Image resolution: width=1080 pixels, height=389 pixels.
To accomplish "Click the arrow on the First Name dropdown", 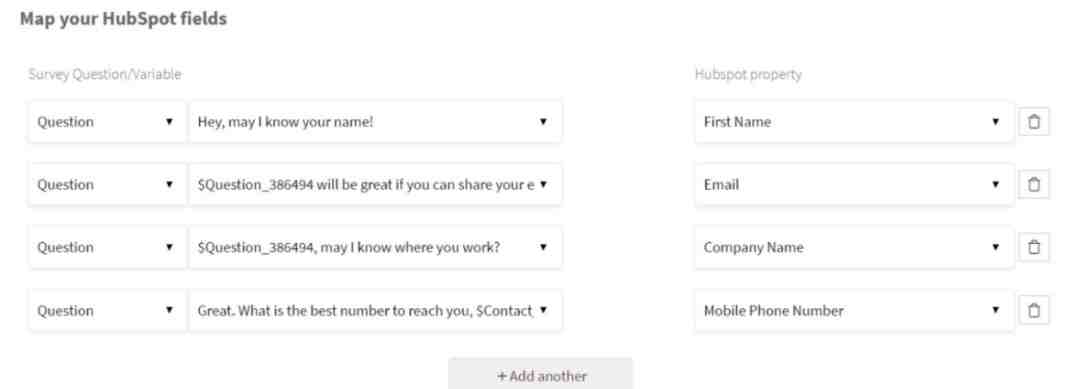I will pyautogui.click(x=995, y=122).
